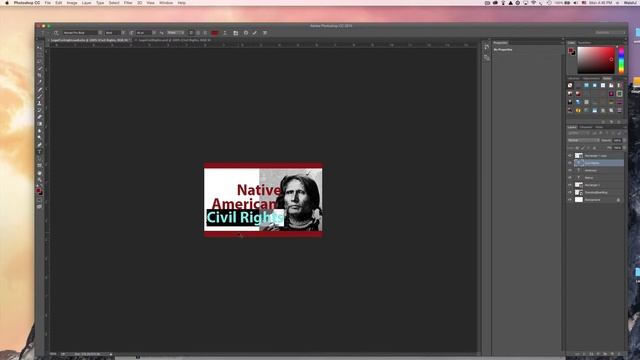Select the Background layer row
640x360 pixels.
pos(596,200)
